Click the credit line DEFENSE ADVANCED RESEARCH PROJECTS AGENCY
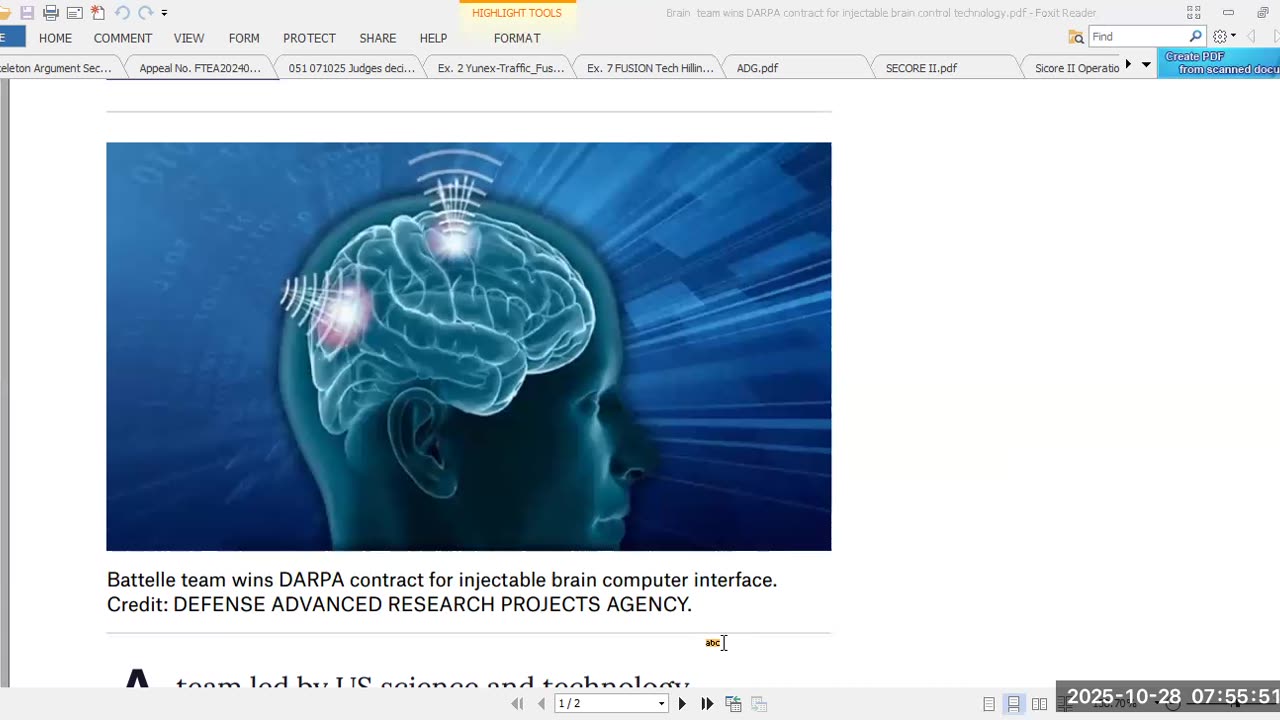 click(432, 605)
